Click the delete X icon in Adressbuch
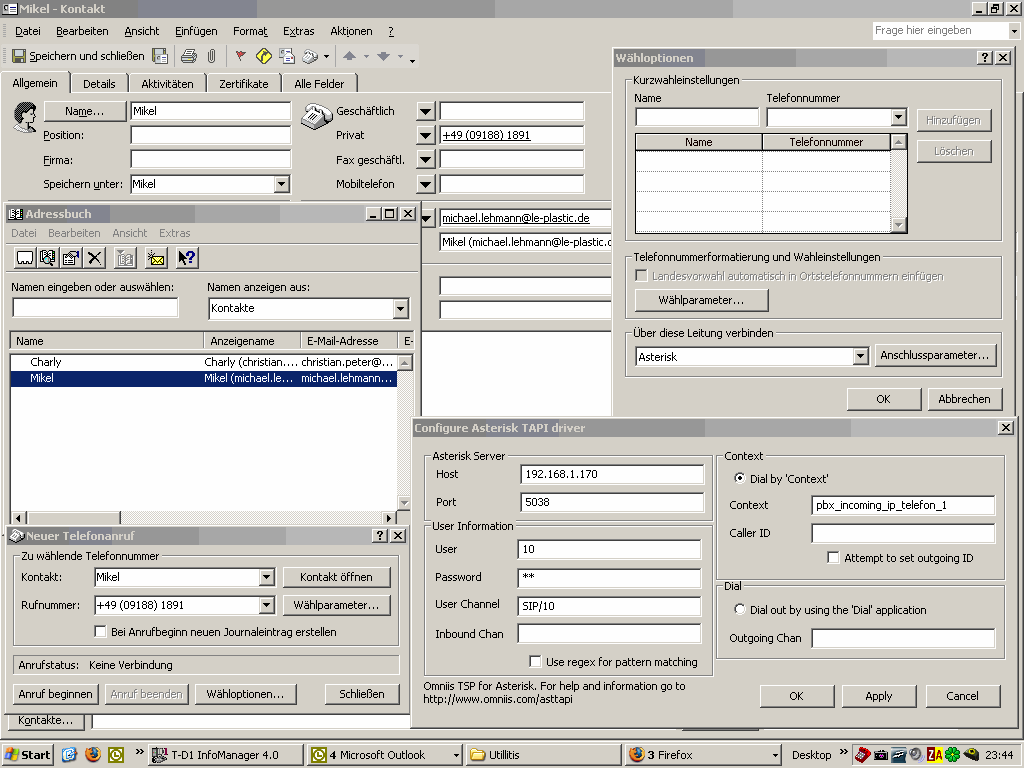 pyautogui.click(x=95, y=258)
